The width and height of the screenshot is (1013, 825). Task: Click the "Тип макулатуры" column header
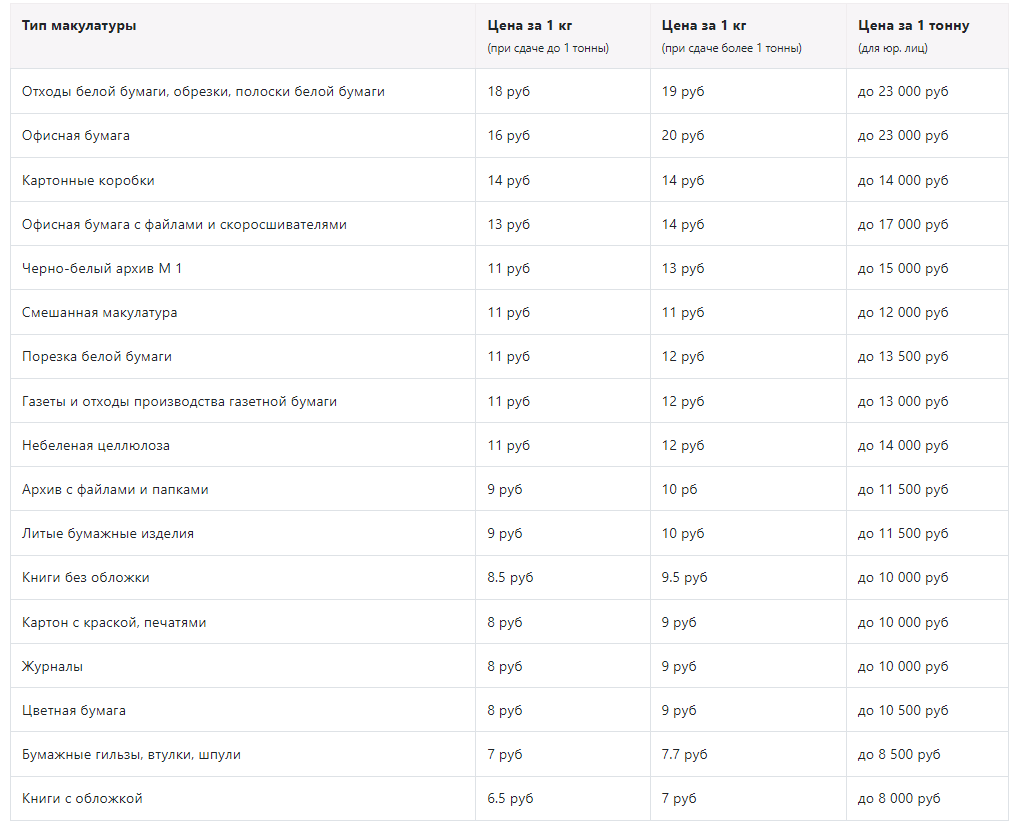[x=79, y=26]
